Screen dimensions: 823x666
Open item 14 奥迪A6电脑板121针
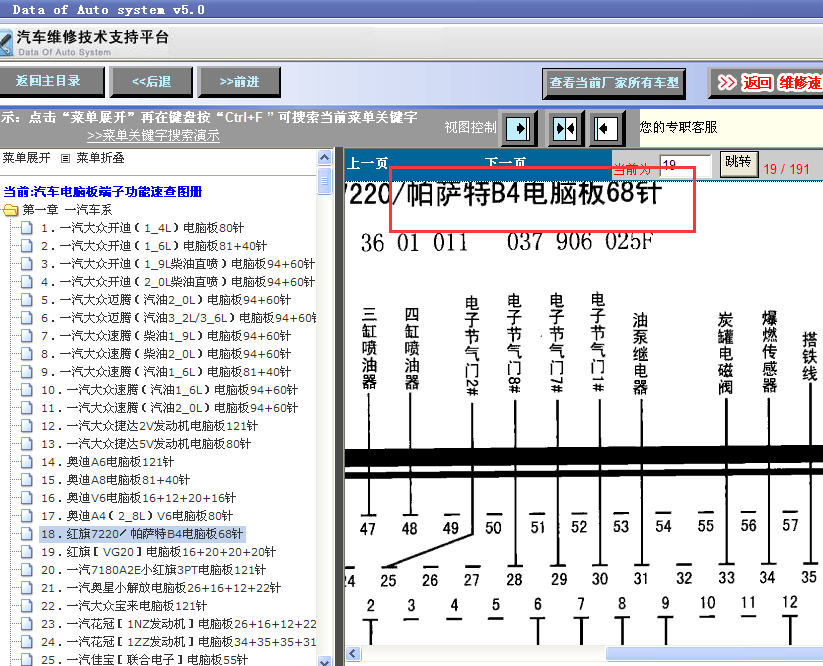click(108, 462)
